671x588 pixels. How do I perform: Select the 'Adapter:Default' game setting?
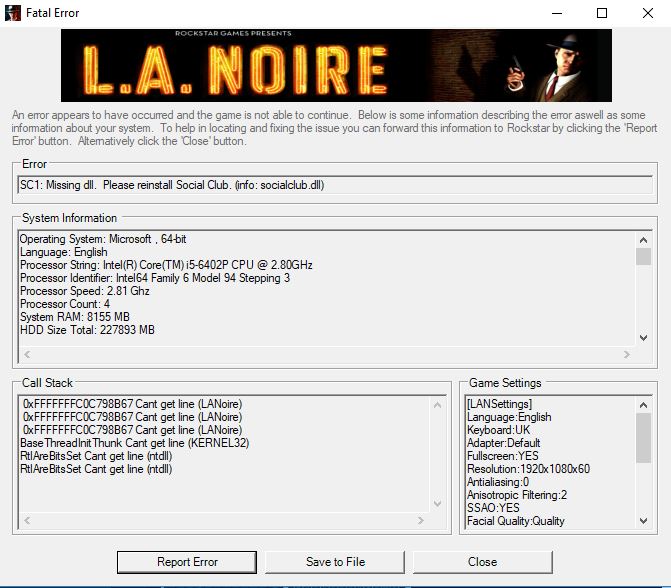tap(503, 443)
